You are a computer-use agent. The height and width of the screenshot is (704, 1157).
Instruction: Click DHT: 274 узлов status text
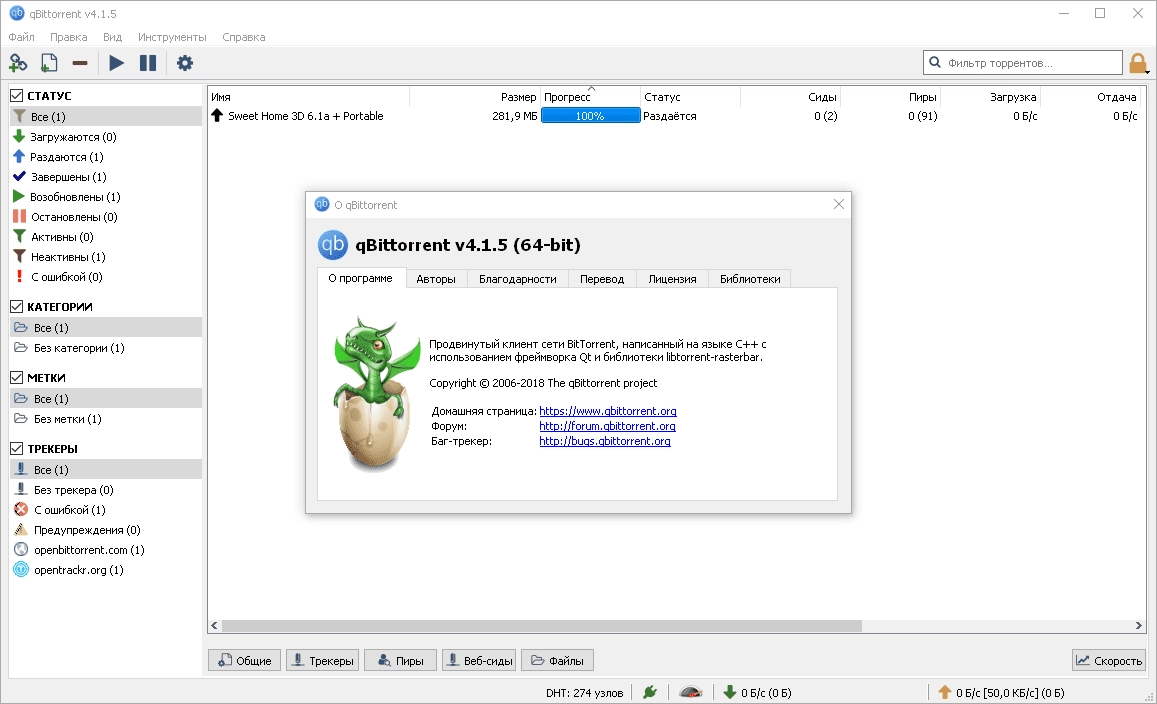584,692
